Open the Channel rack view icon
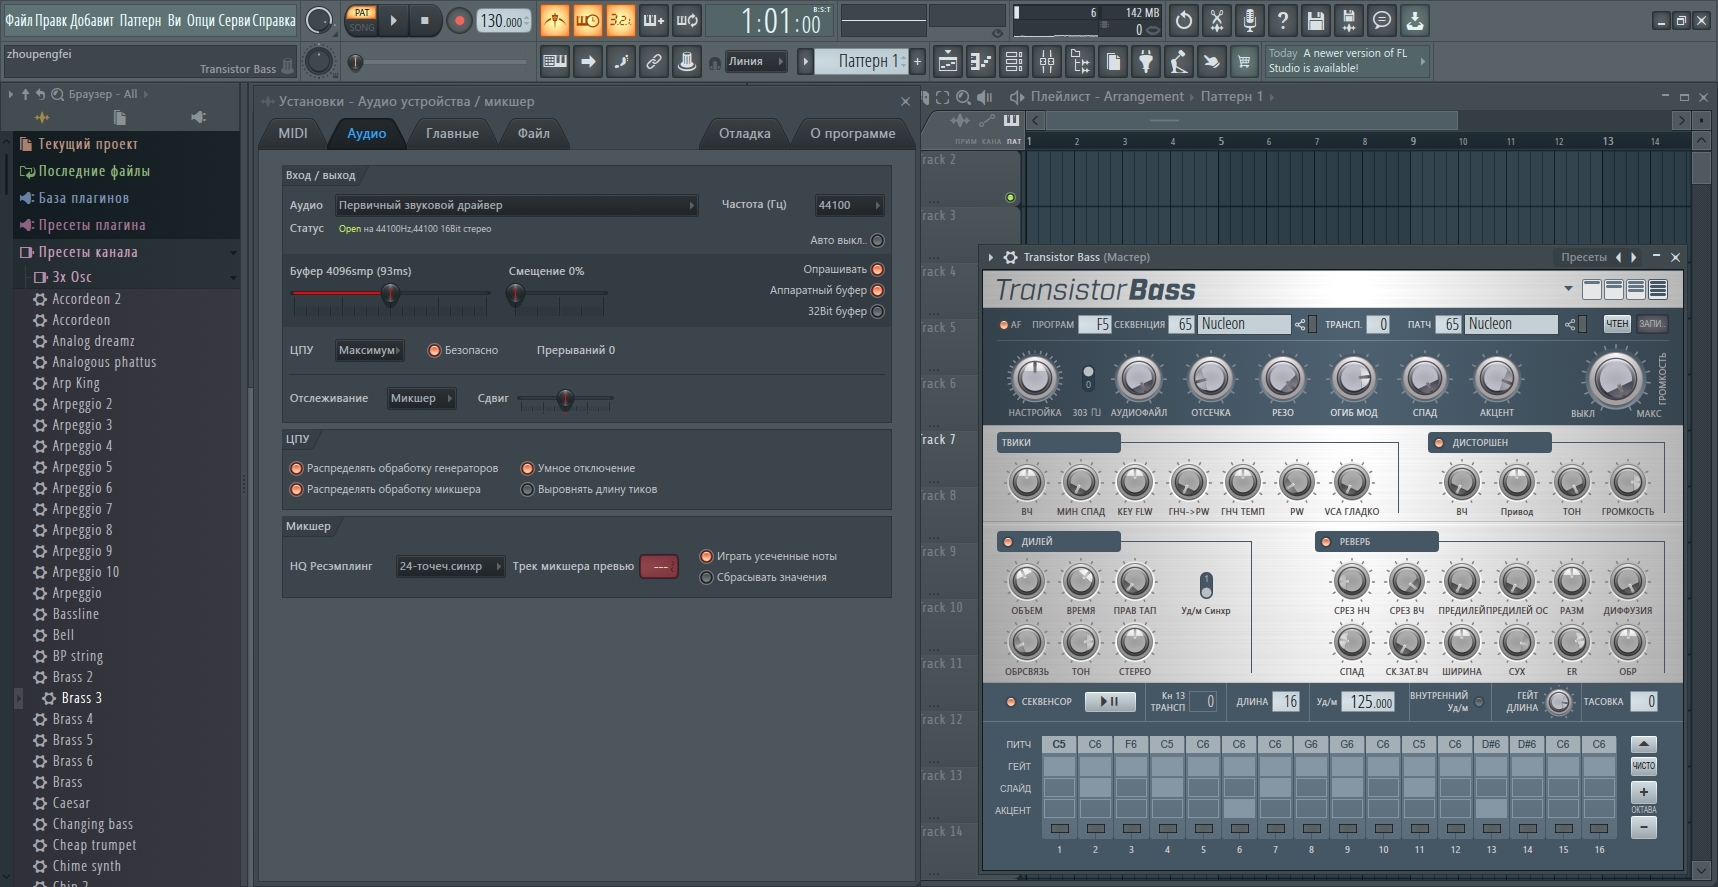1718x887 pixels. point(1014,62)
